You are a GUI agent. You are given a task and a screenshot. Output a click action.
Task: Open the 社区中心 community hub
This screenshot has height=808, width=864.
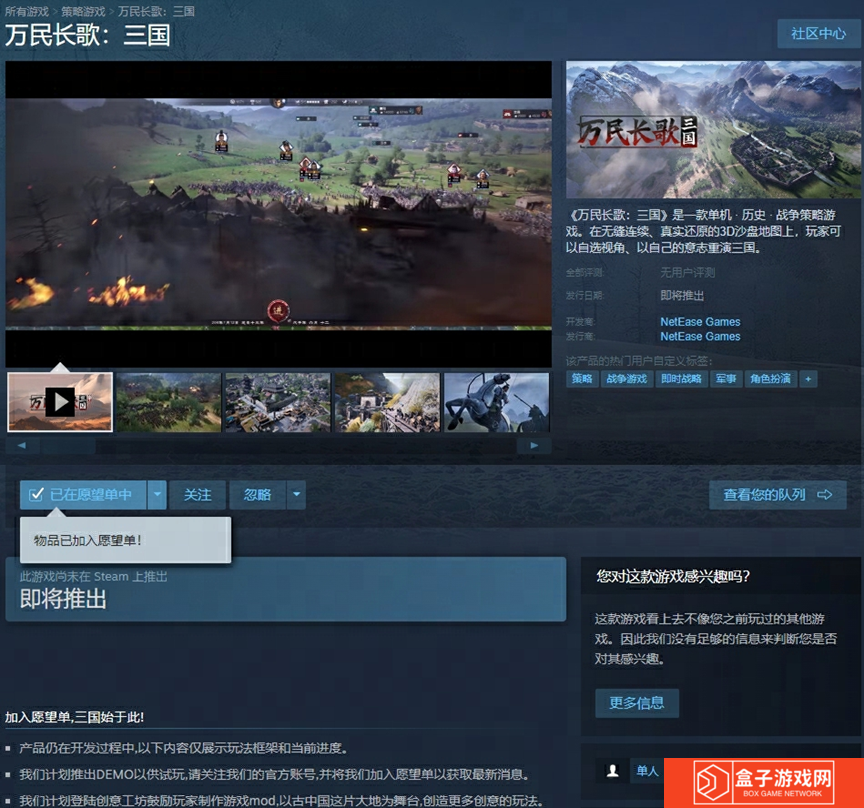click(818, 34)
